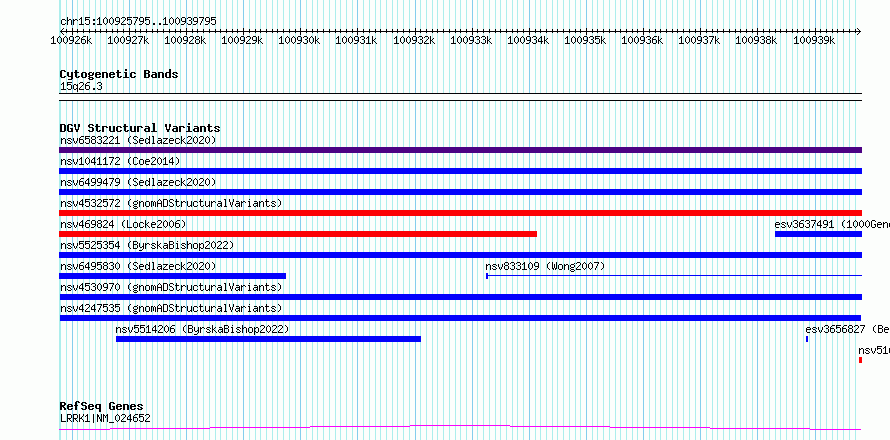Open the nsv833109 (Wong2007) label
890x440 pixels.
[x=545, y=266]
